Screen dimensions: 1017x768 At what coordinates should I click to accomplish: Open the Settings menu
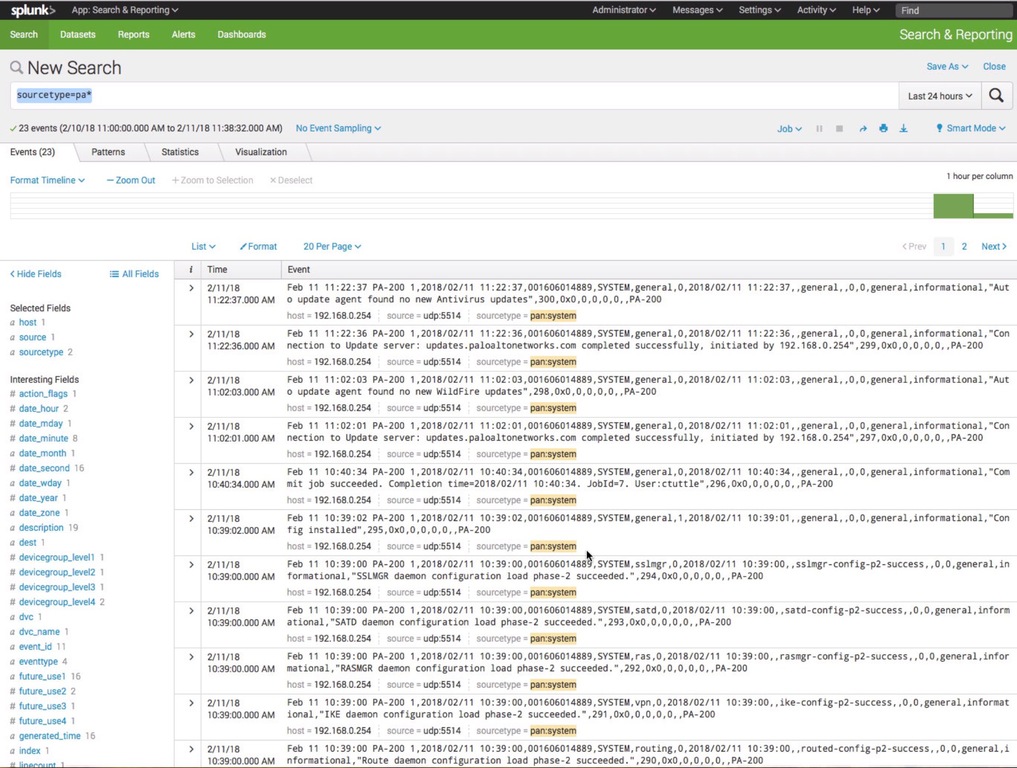point(759,10)
